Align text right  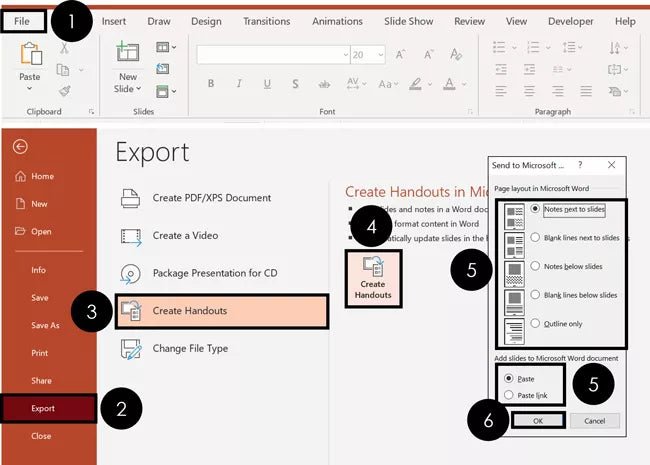558,90
